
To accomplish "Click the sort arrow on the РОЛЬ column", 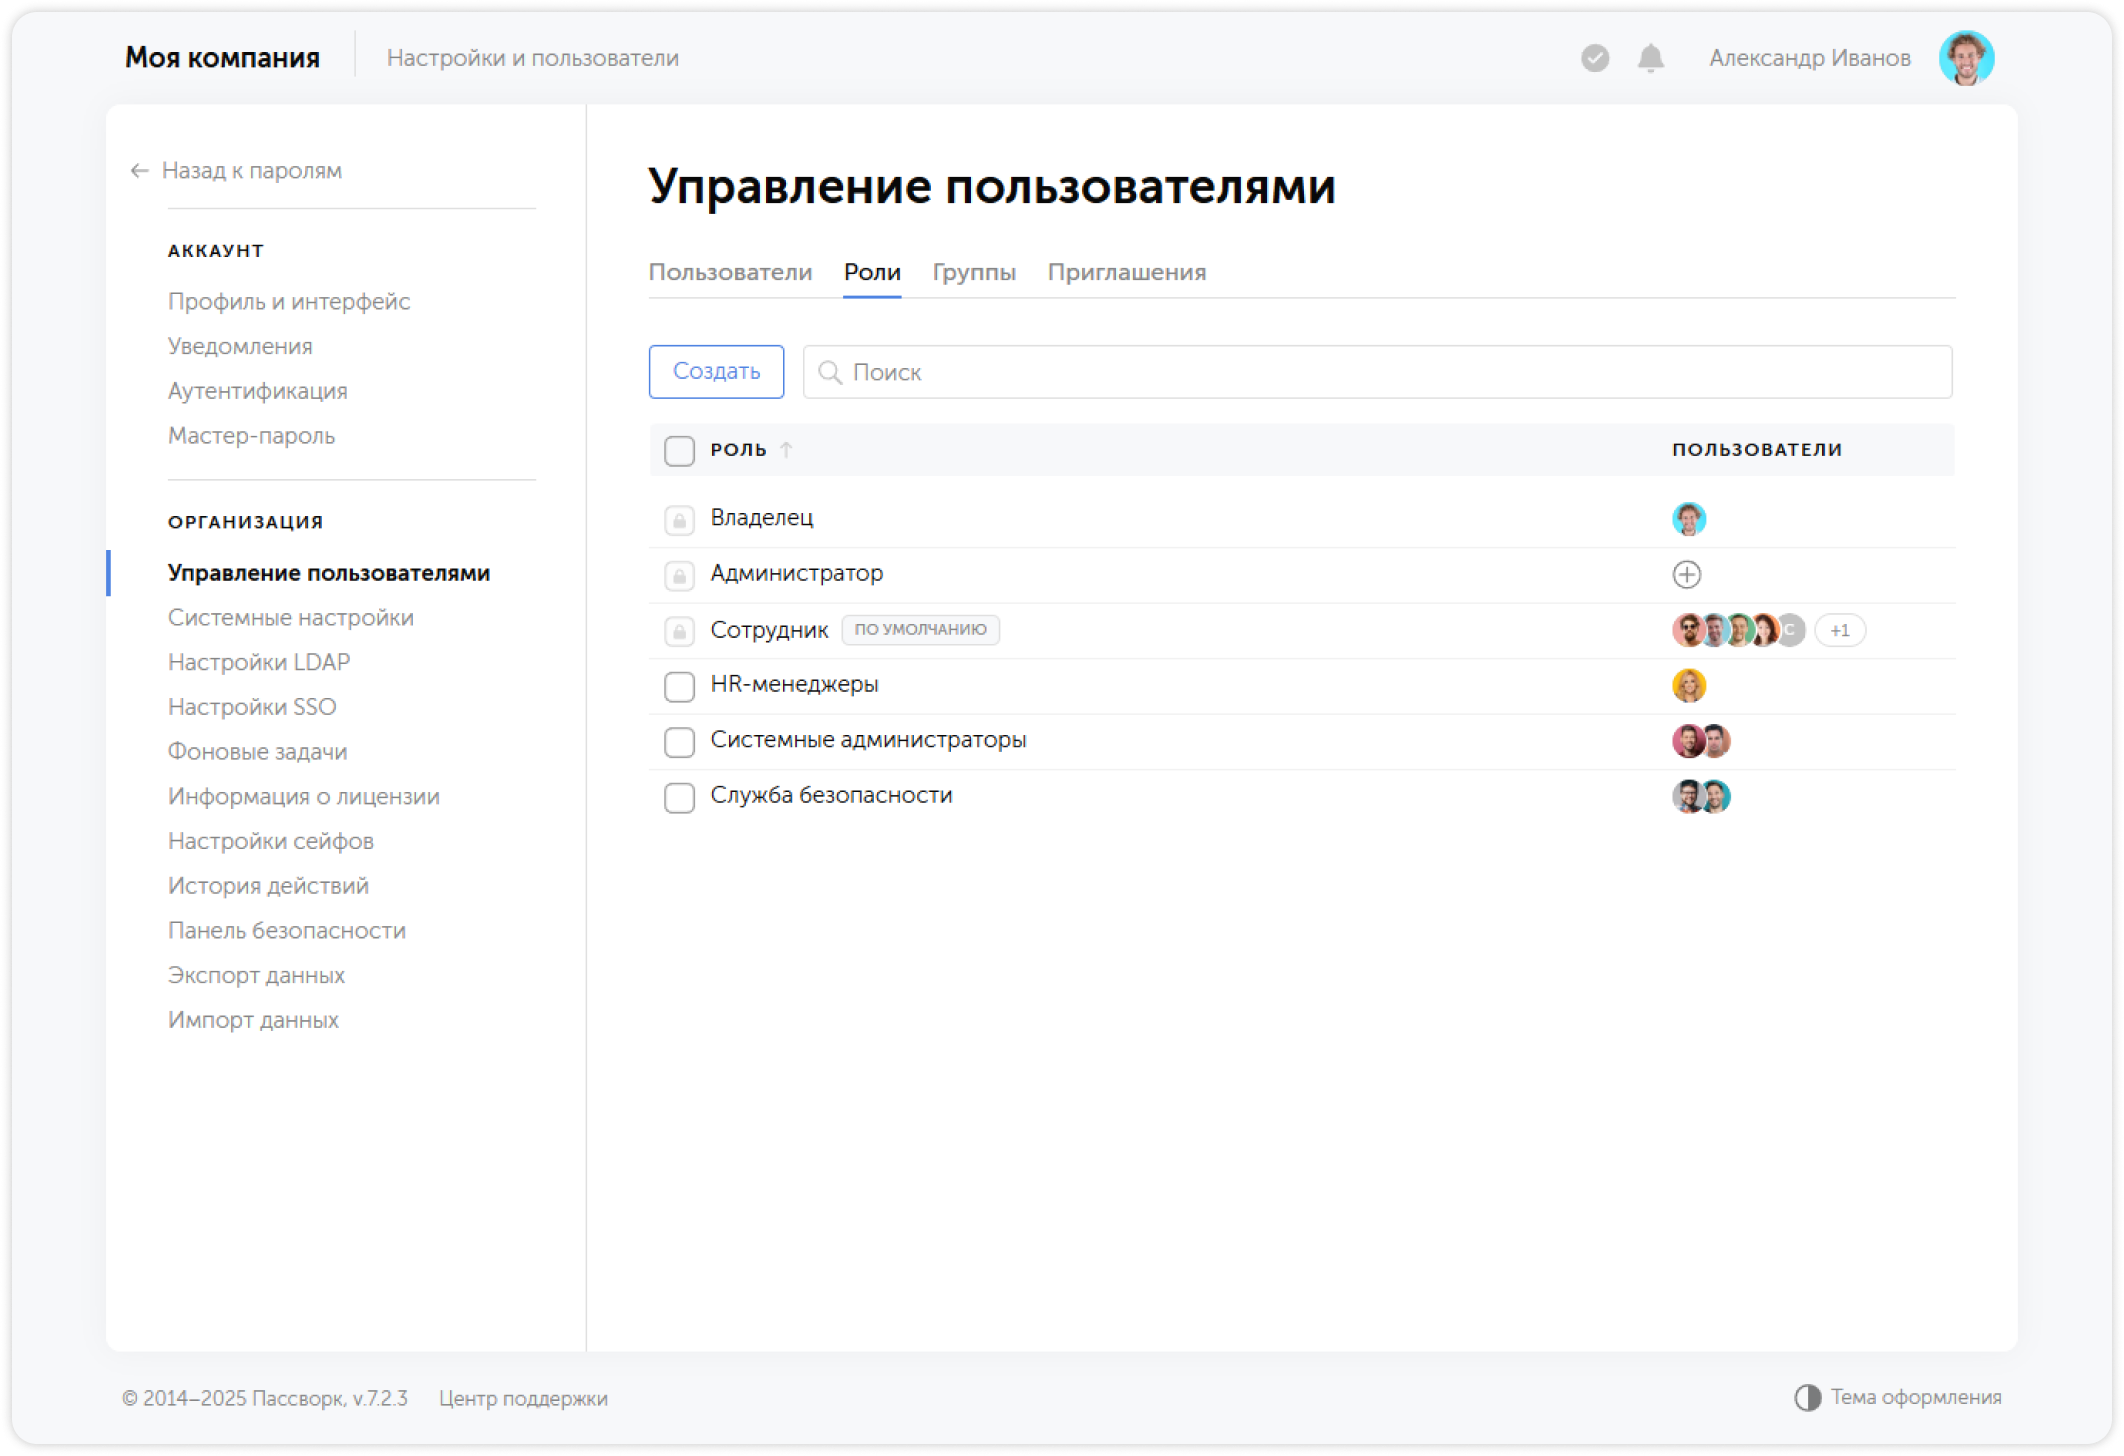I will 787,450.
